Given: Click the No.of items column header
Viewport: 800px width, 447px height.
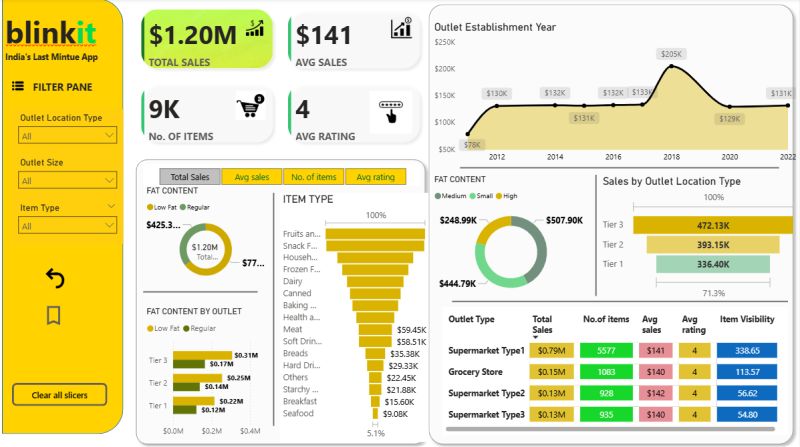Looking at the screenshot, I should [x=606, y=319].
